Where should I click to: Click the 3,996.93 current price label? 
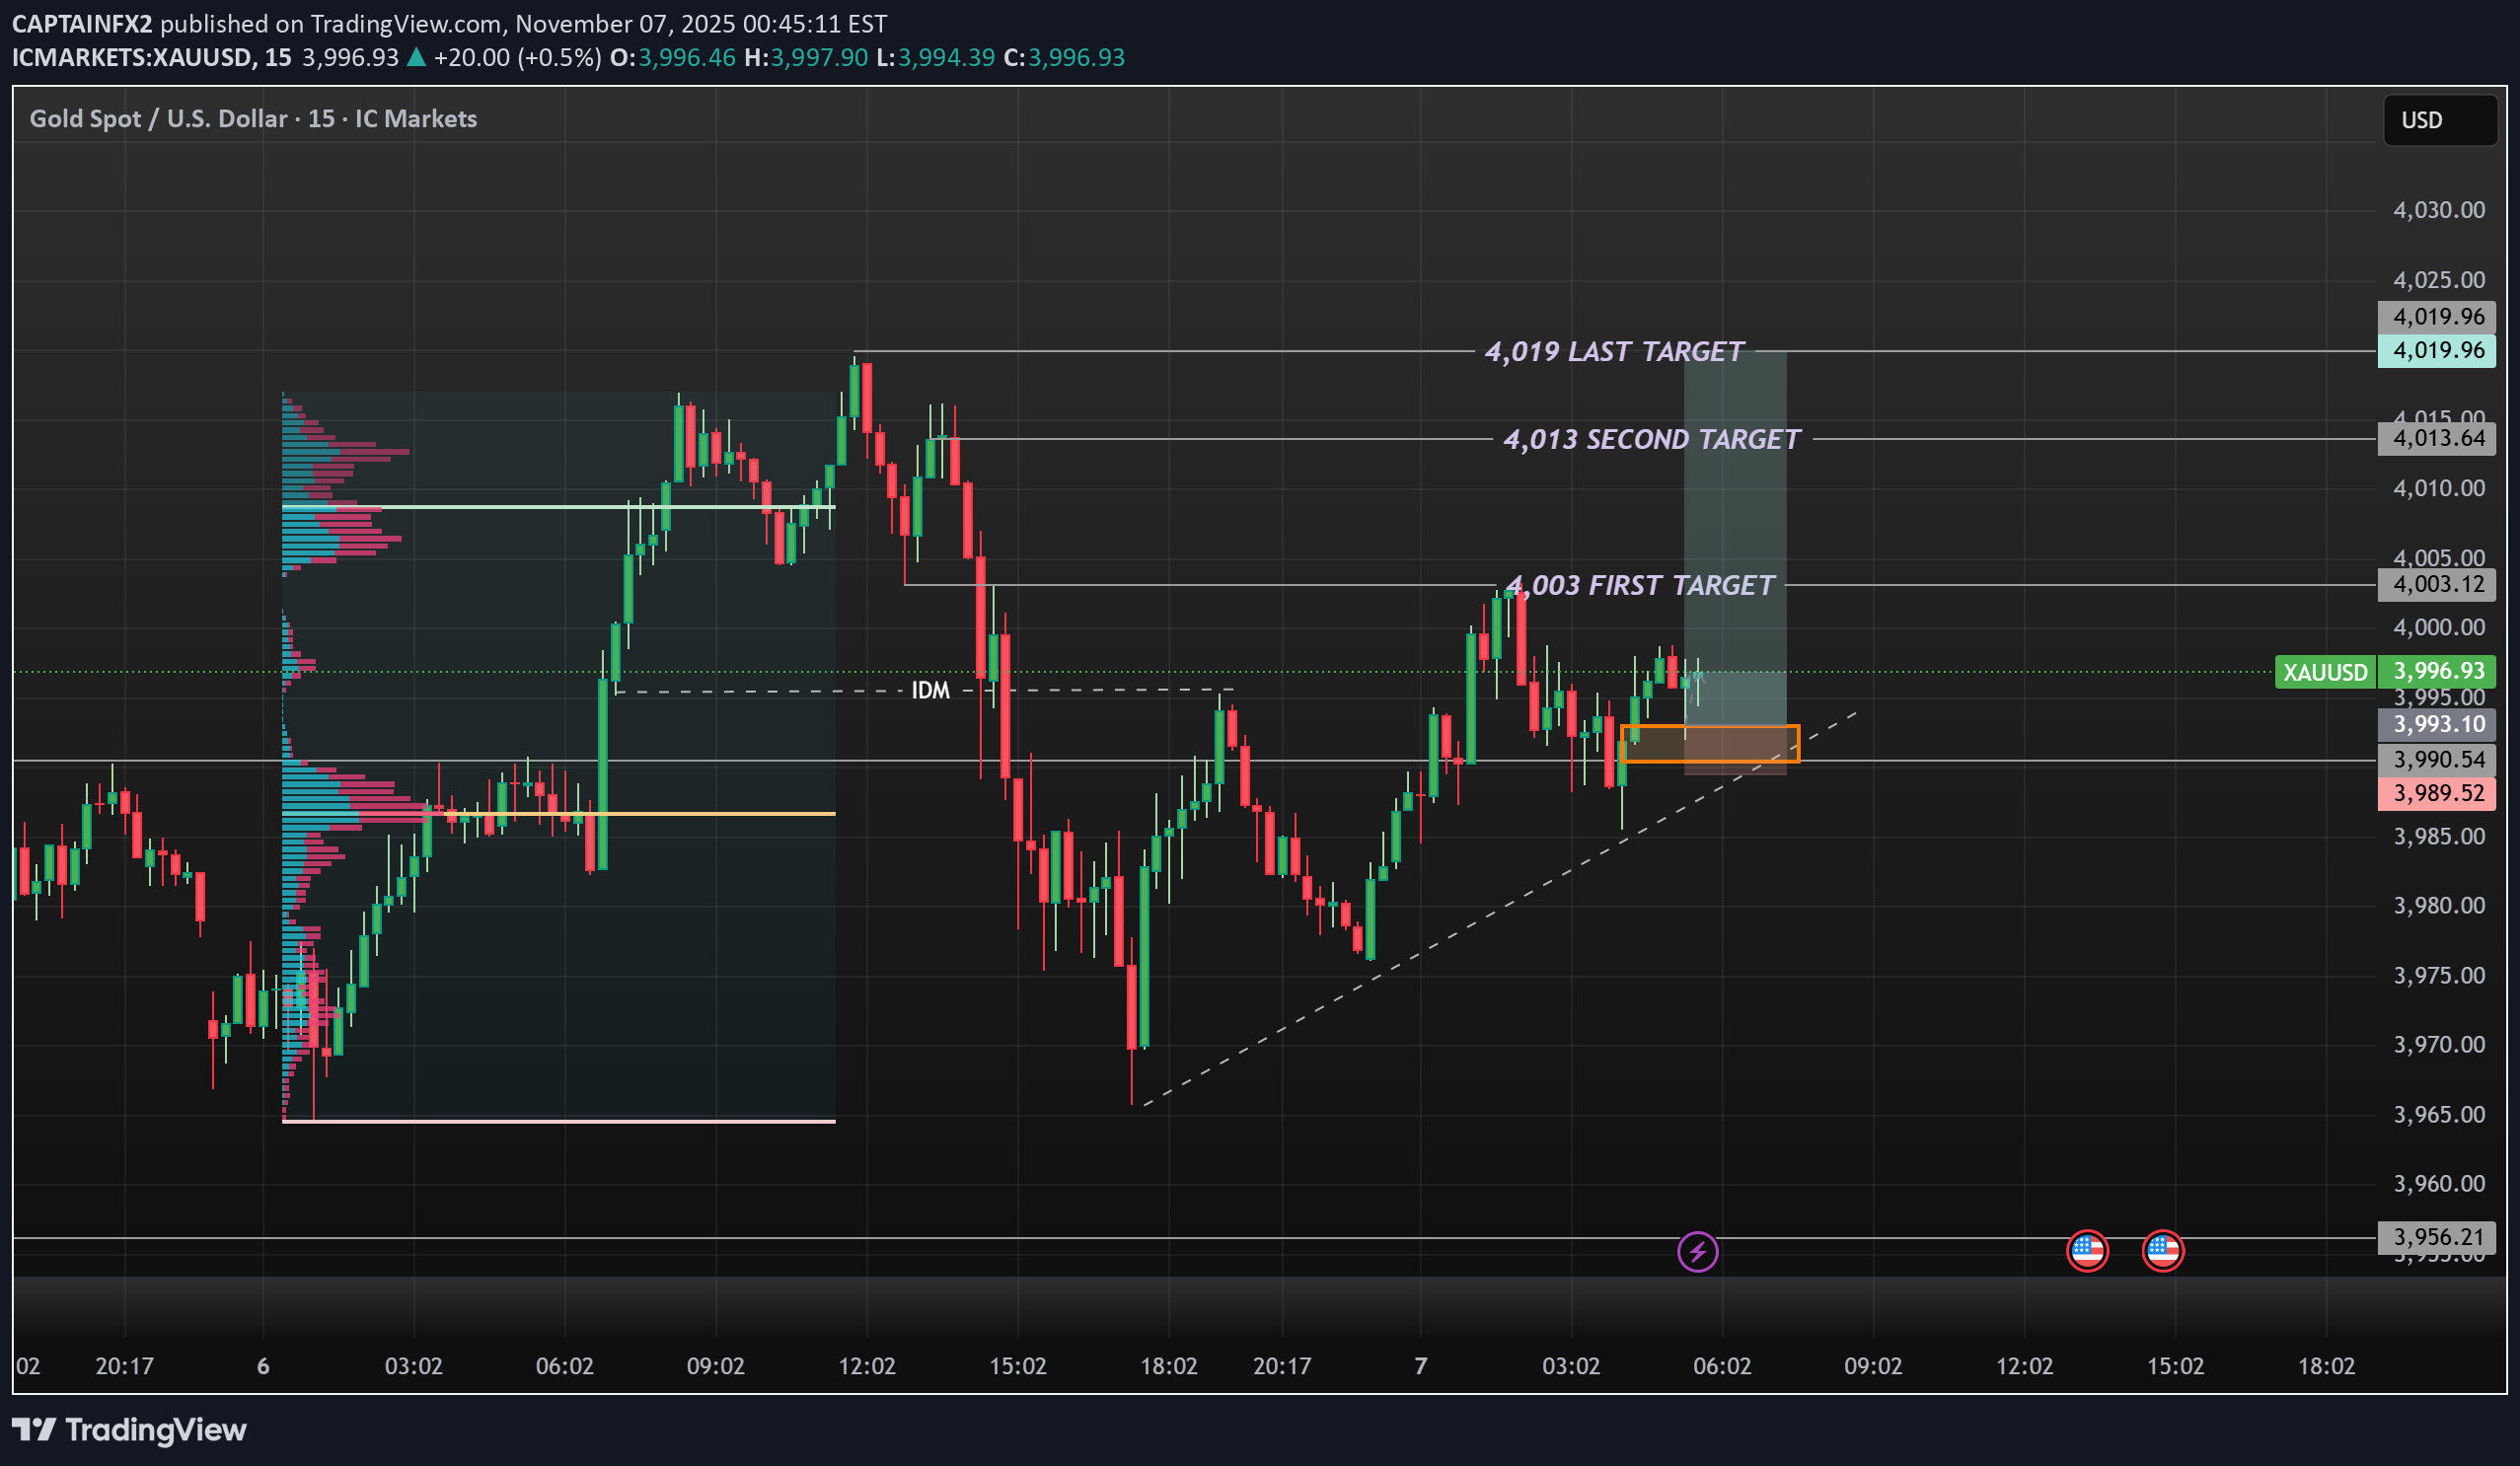[x=2436, y=671]
